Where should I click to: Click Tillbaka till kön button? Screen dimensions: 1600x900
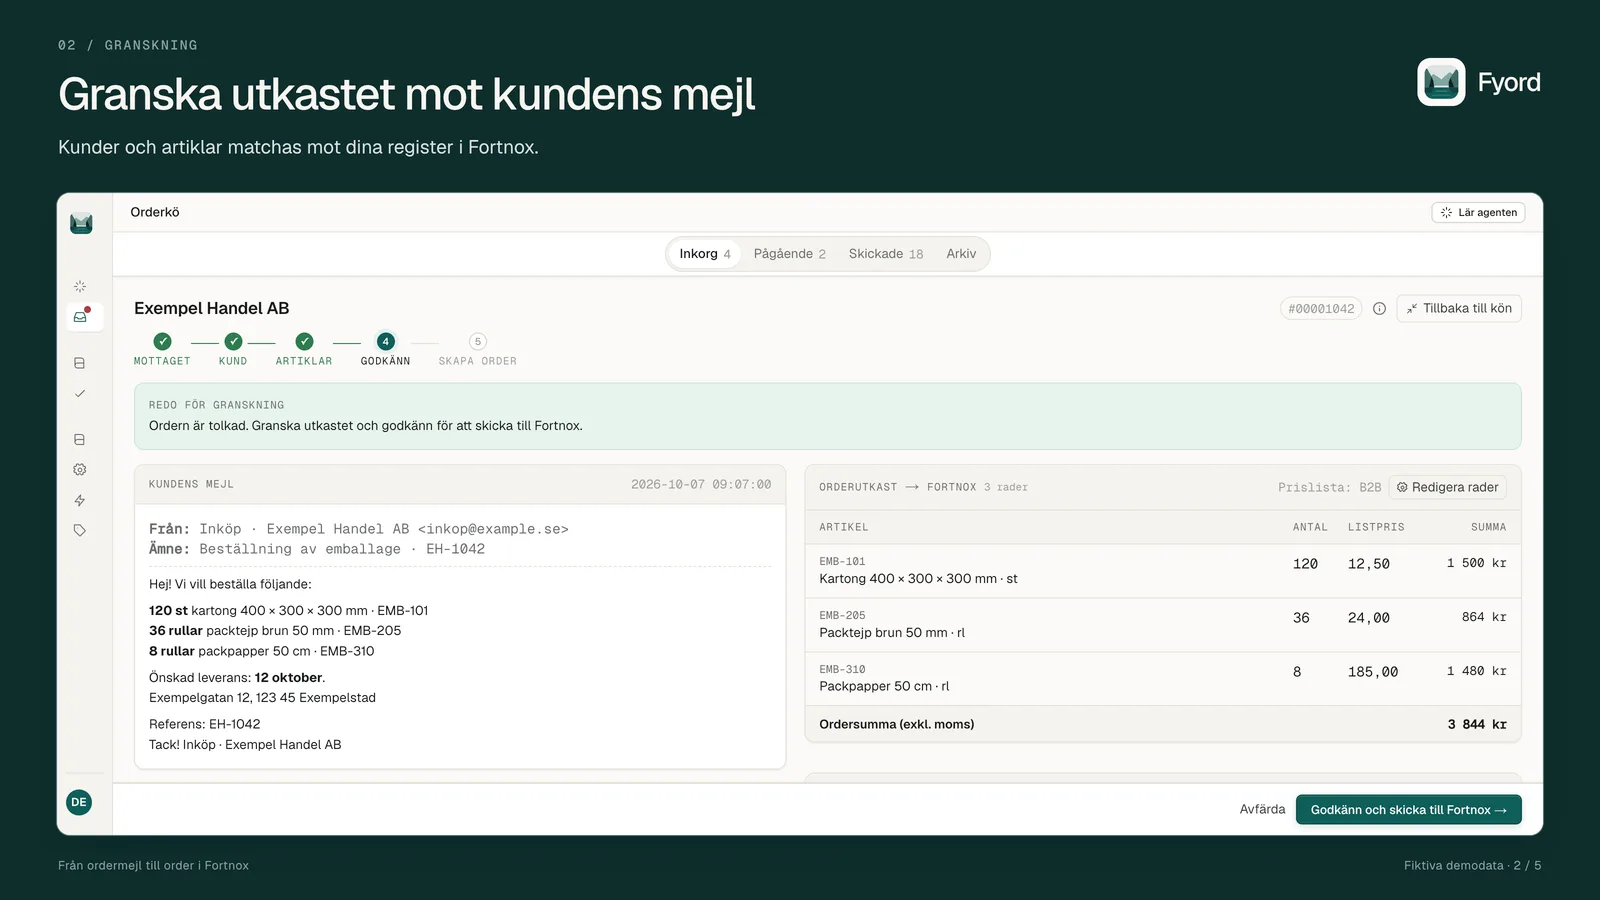1459,308
